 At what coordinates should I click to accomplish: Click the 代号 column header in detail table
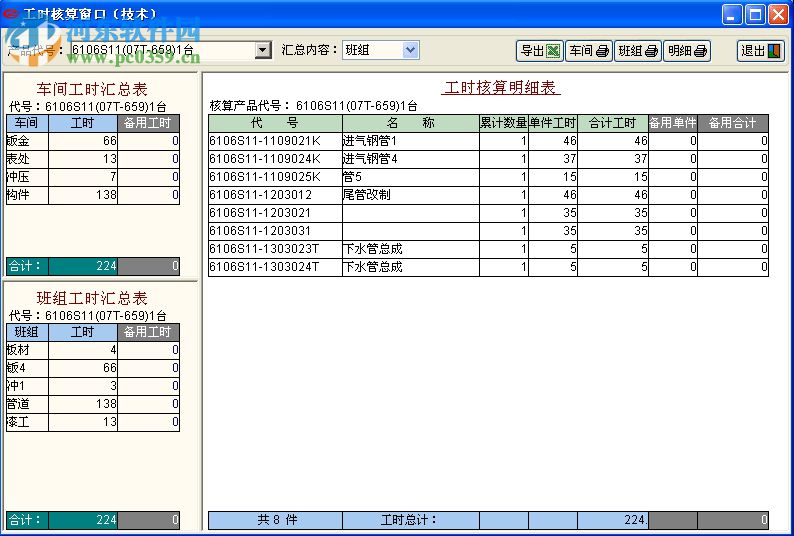[275, 123]
